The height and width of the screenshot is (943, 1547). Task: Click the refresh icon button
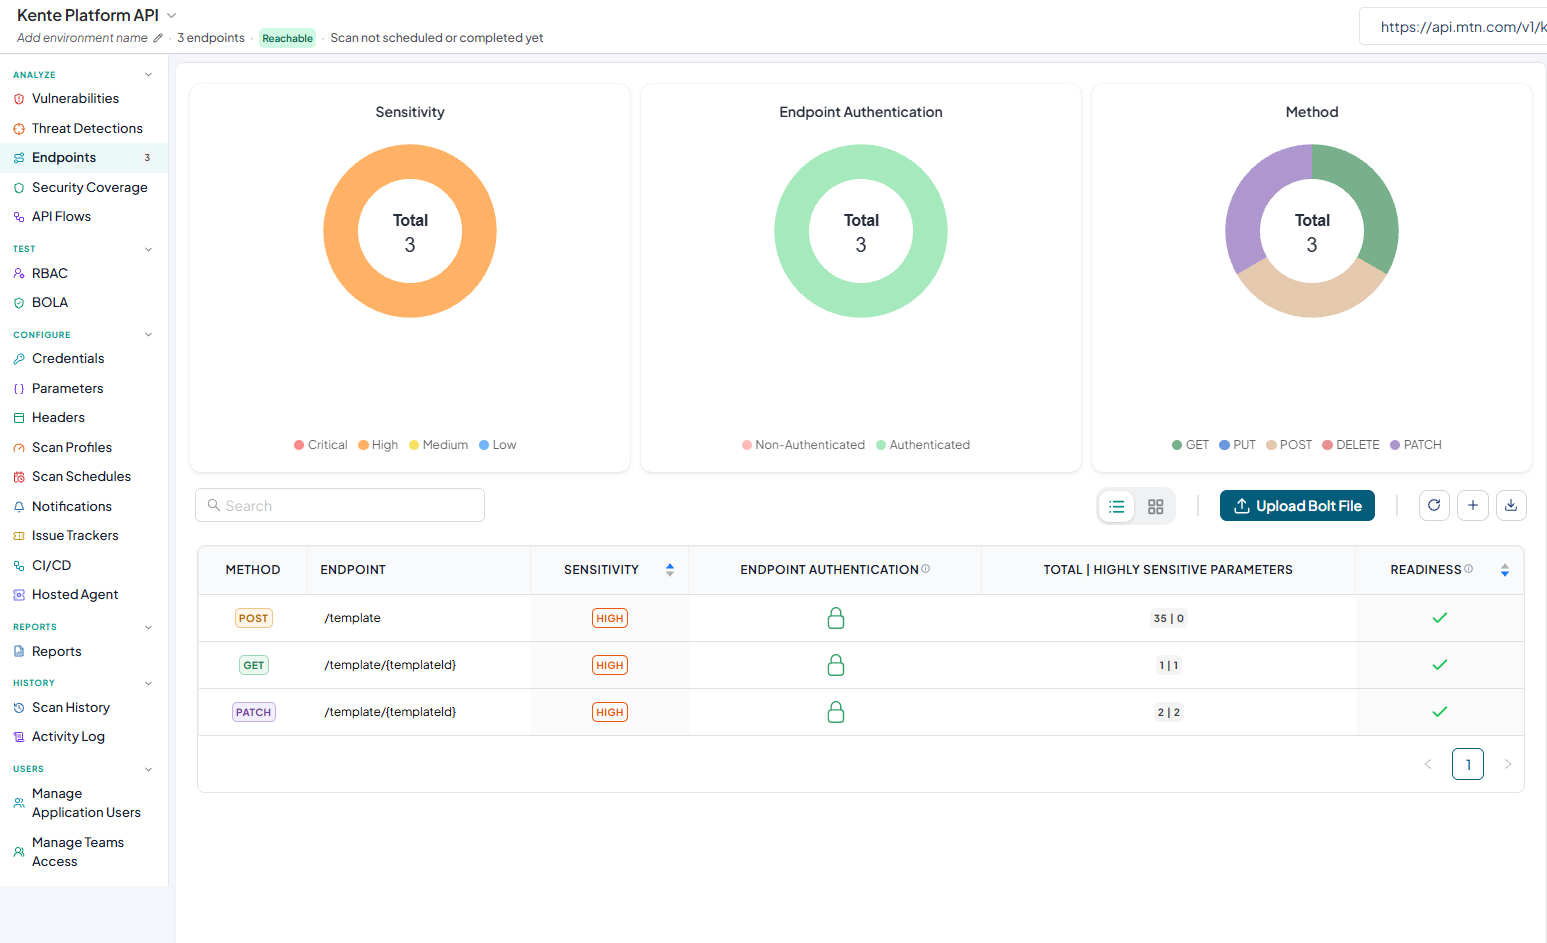pos(1434,506)
